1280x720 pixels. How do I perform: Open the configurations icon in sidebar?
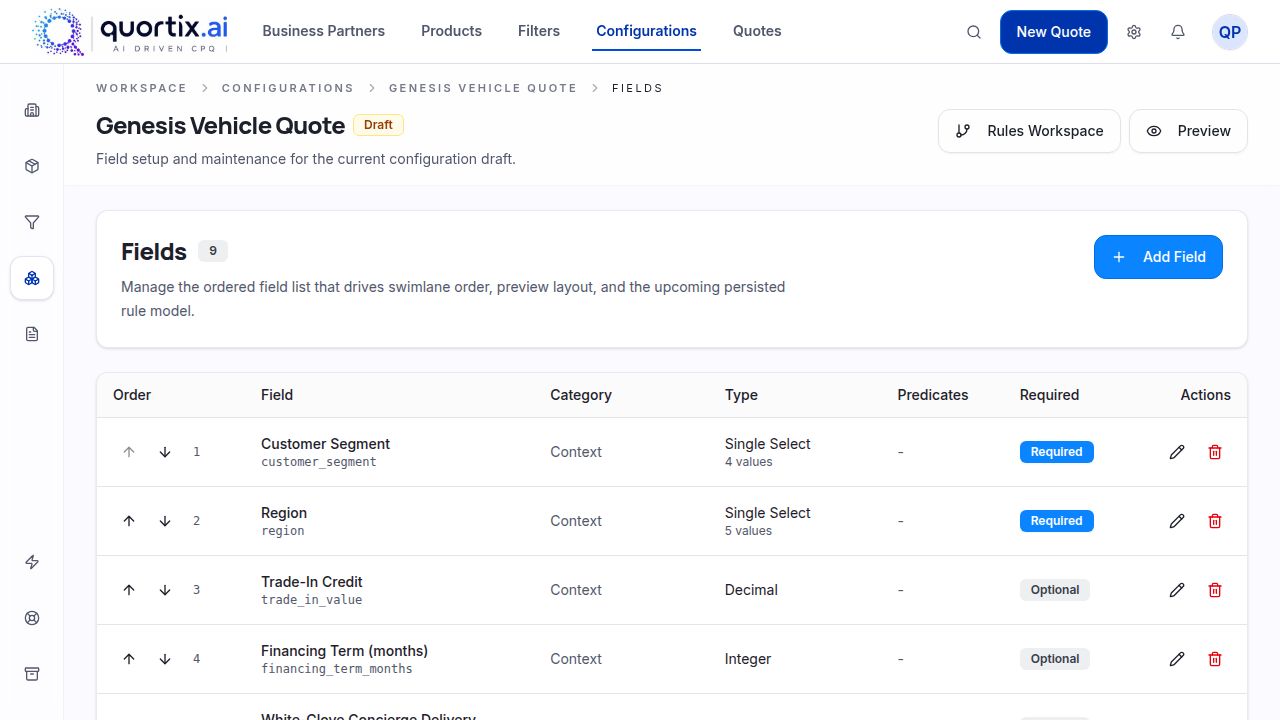(x=32, y=278)
